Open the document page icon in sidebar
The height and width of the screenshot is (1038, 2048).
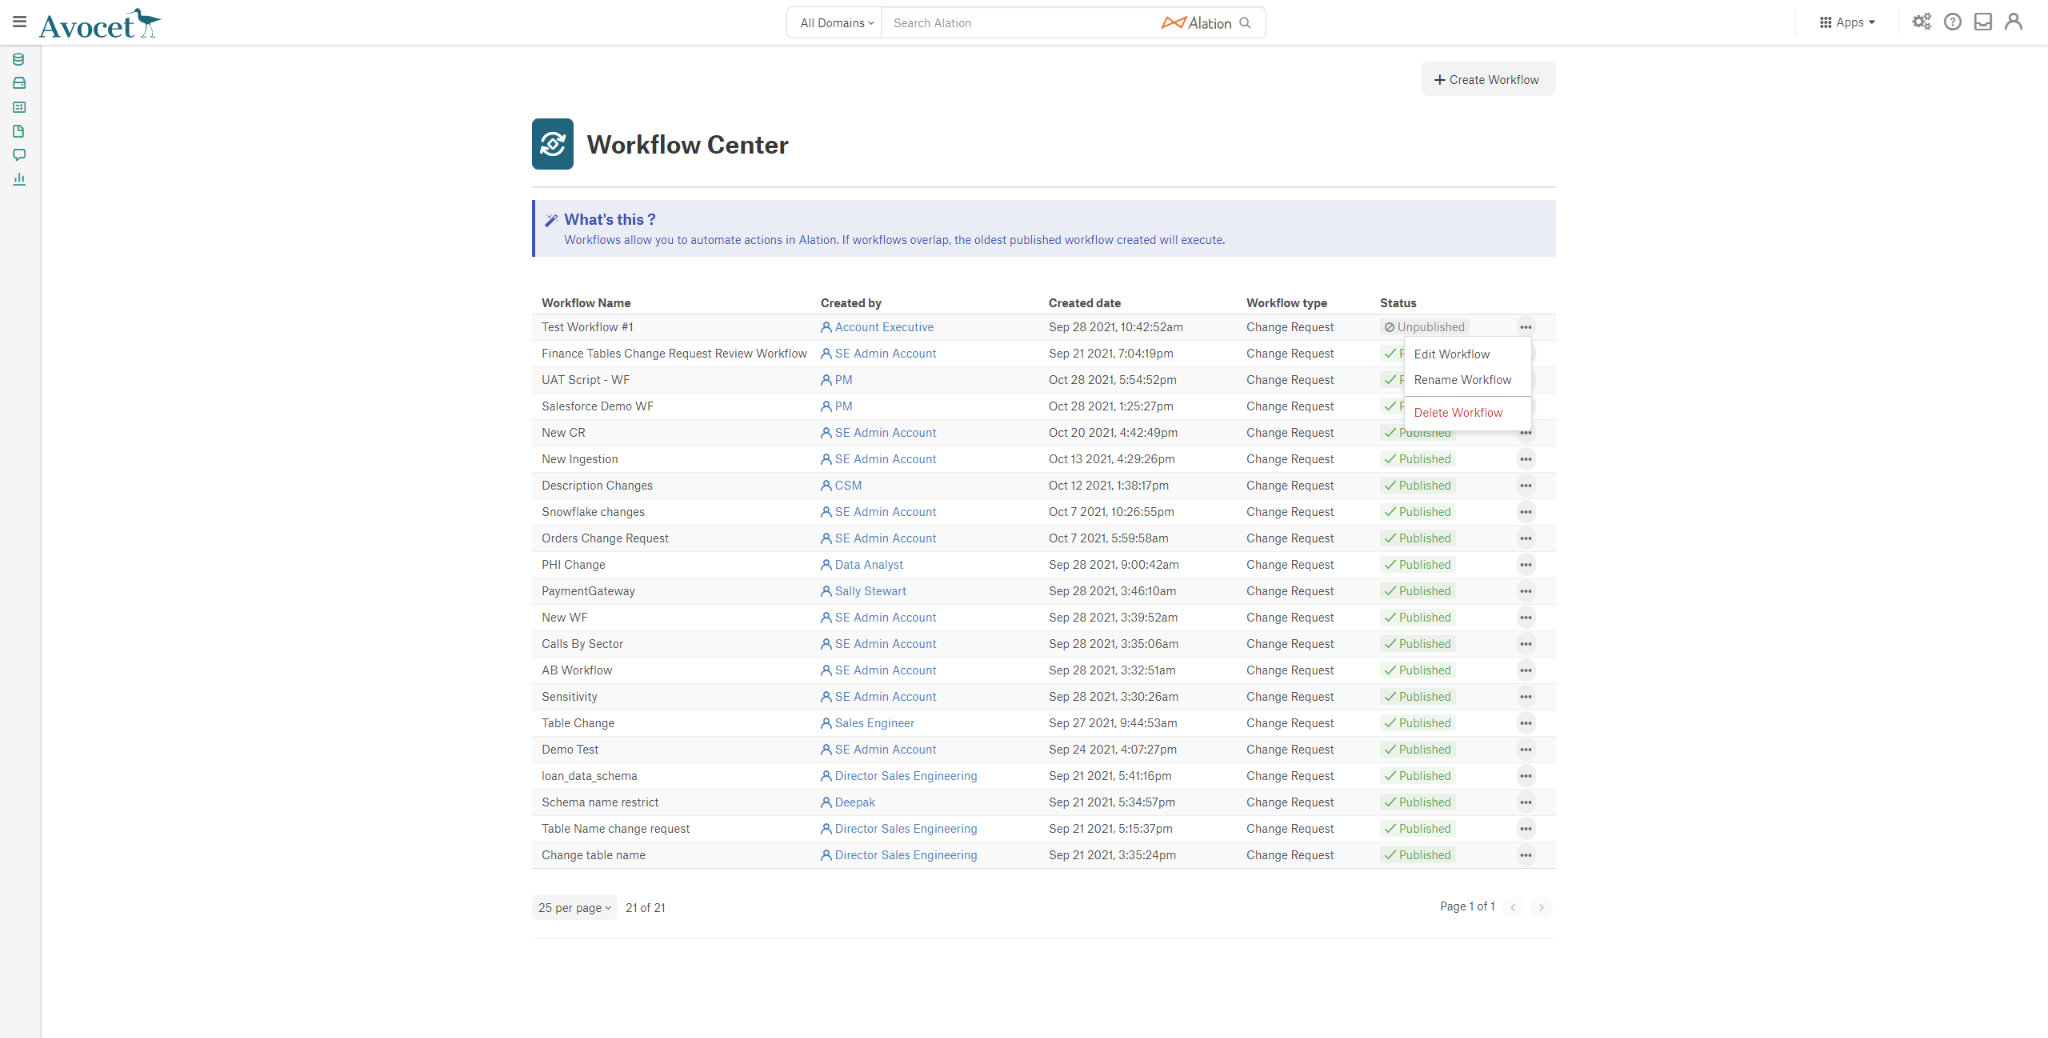[x=19, y=131]
